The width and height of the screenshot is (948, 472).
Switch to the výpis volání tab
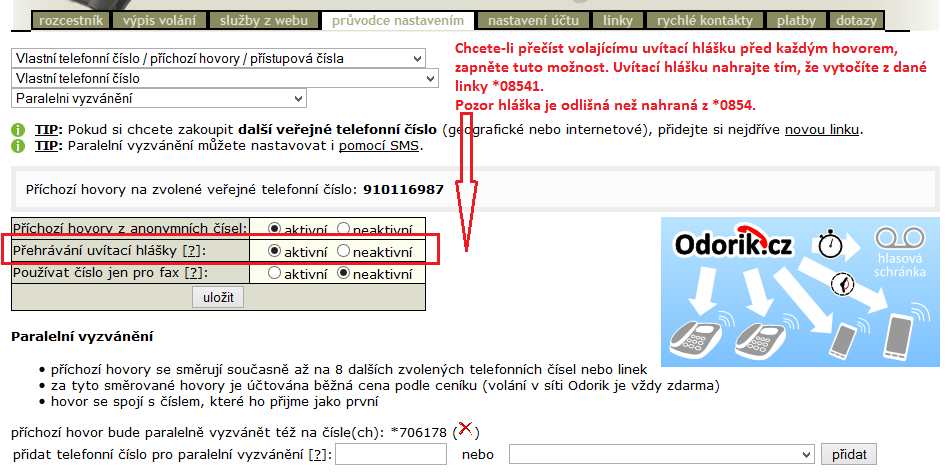click(161, 20)
